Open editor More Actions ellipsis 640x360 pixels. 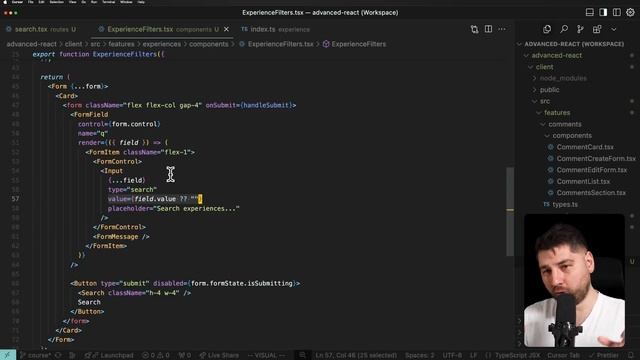pyautogui.click(x=502, y=29)
